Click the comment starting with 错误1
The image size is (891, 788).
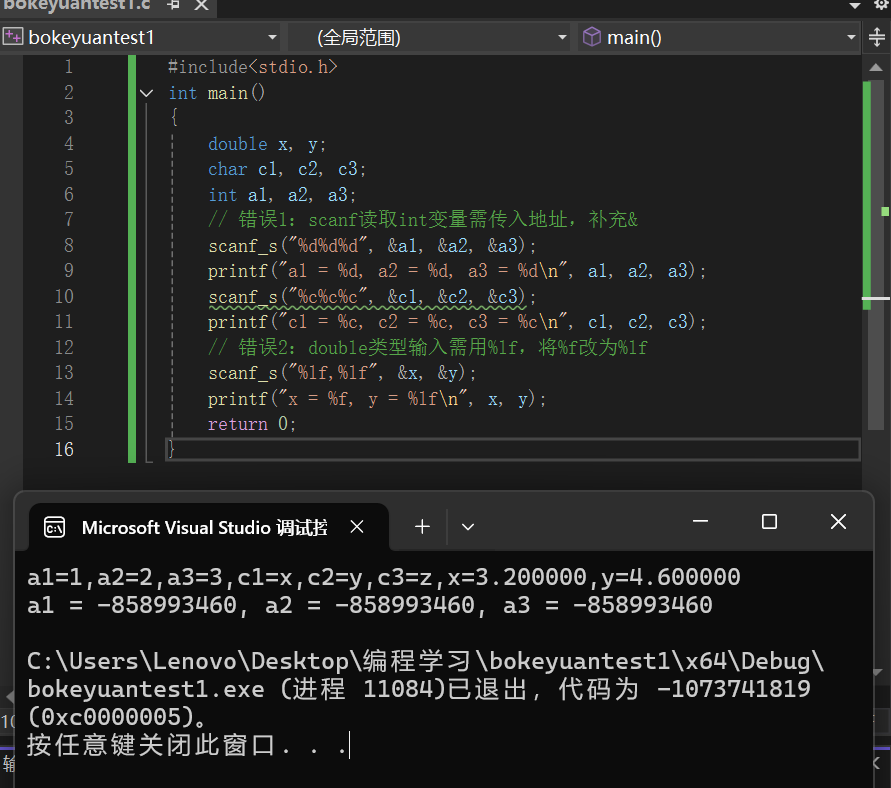click(x=423, y=220)
